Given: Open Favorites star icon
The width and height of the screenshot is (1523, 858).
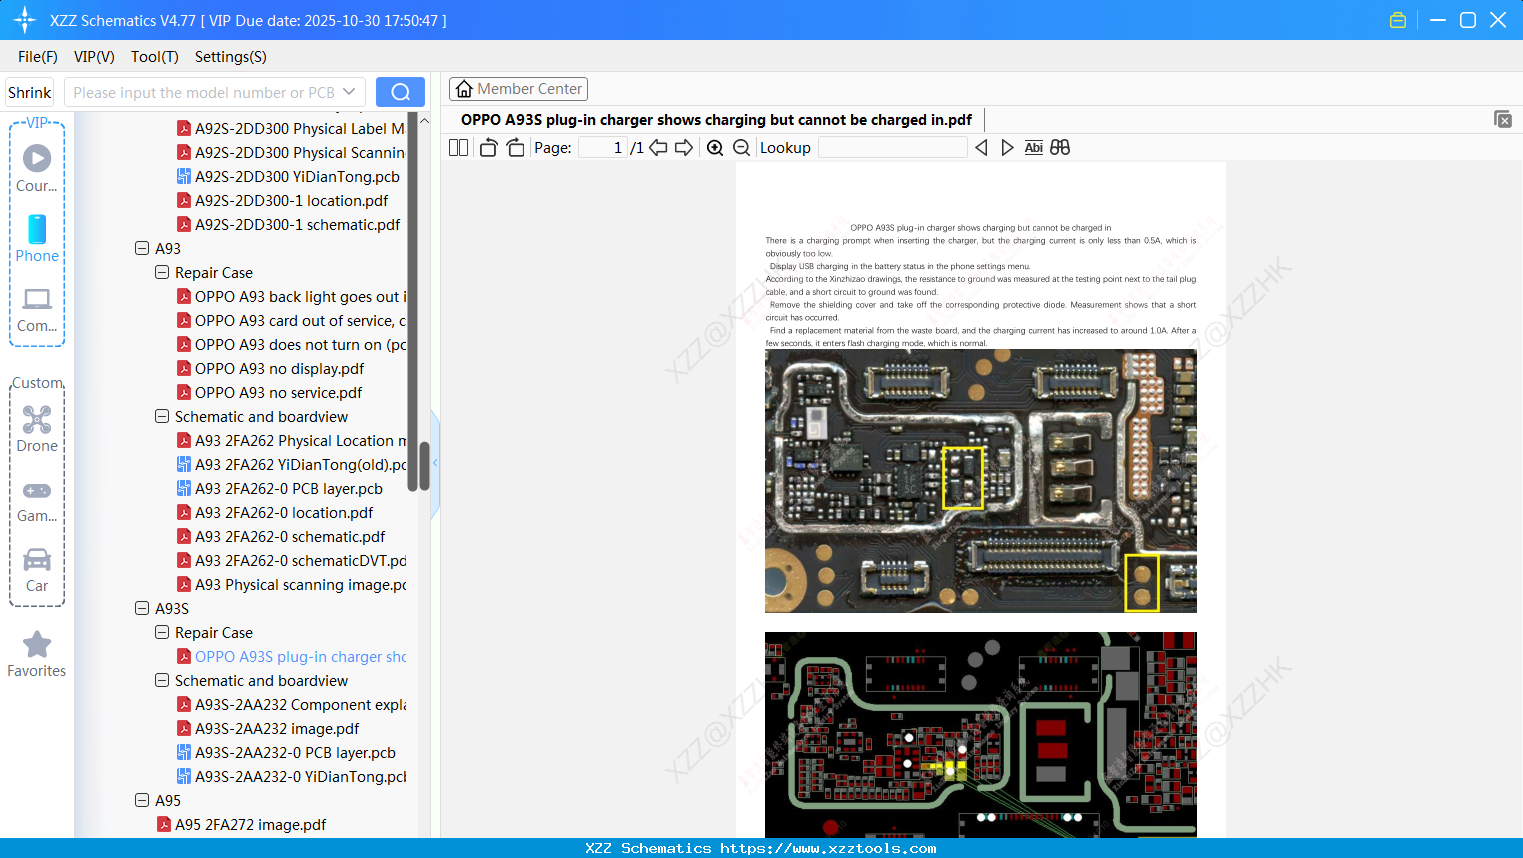Looking at the screenshot, I should click(x=37, y=654).
